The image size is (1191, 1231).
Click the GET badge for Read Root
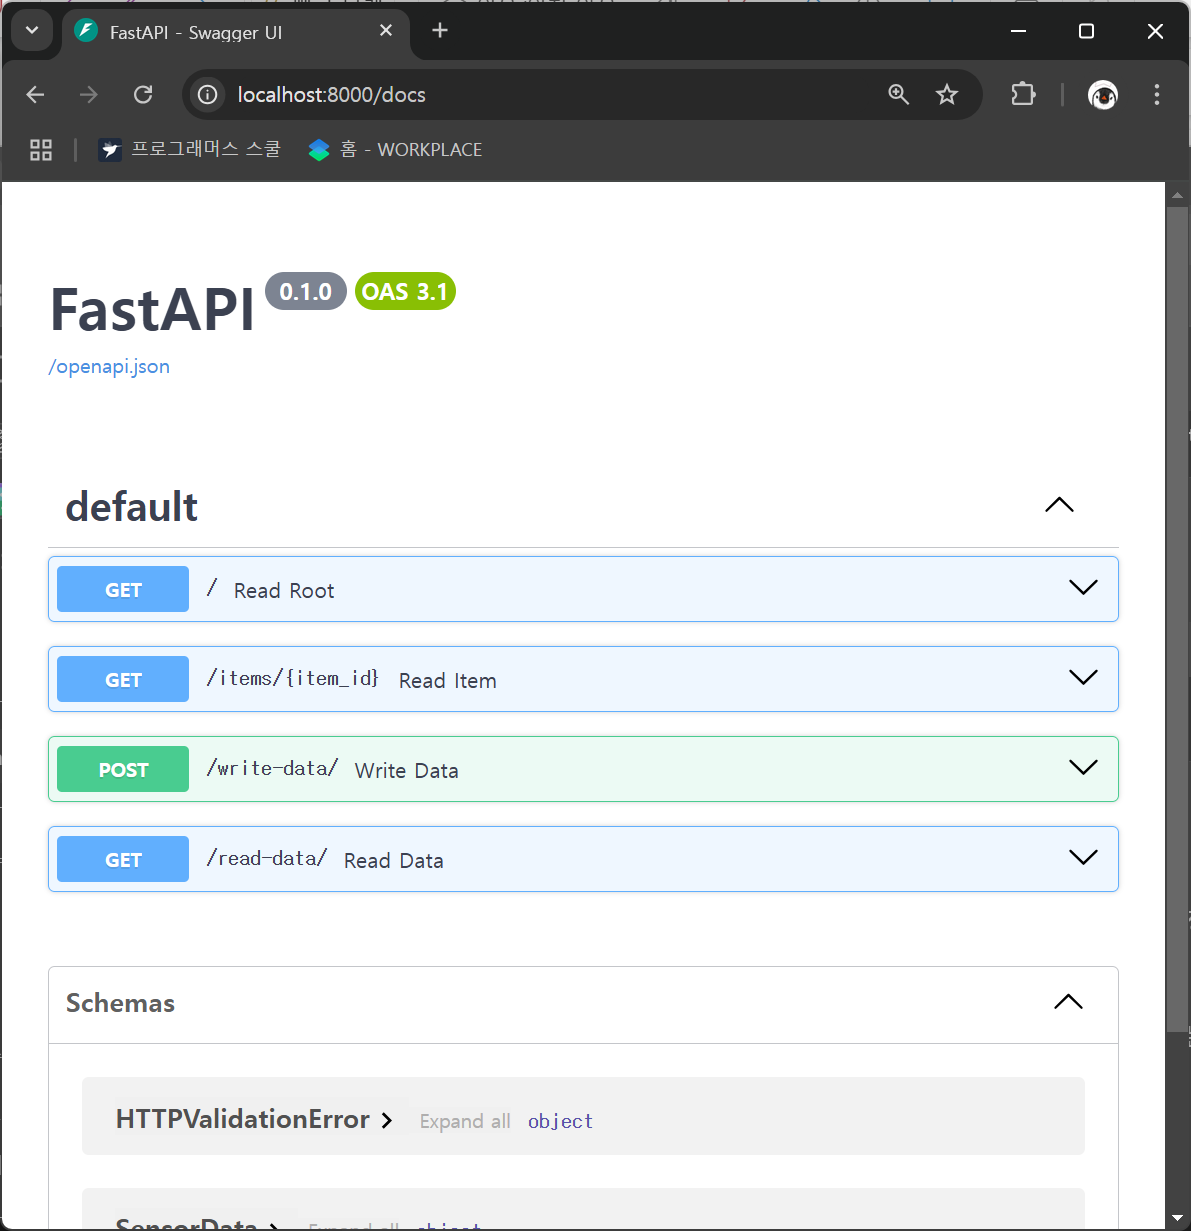click(x=123, y=590)
